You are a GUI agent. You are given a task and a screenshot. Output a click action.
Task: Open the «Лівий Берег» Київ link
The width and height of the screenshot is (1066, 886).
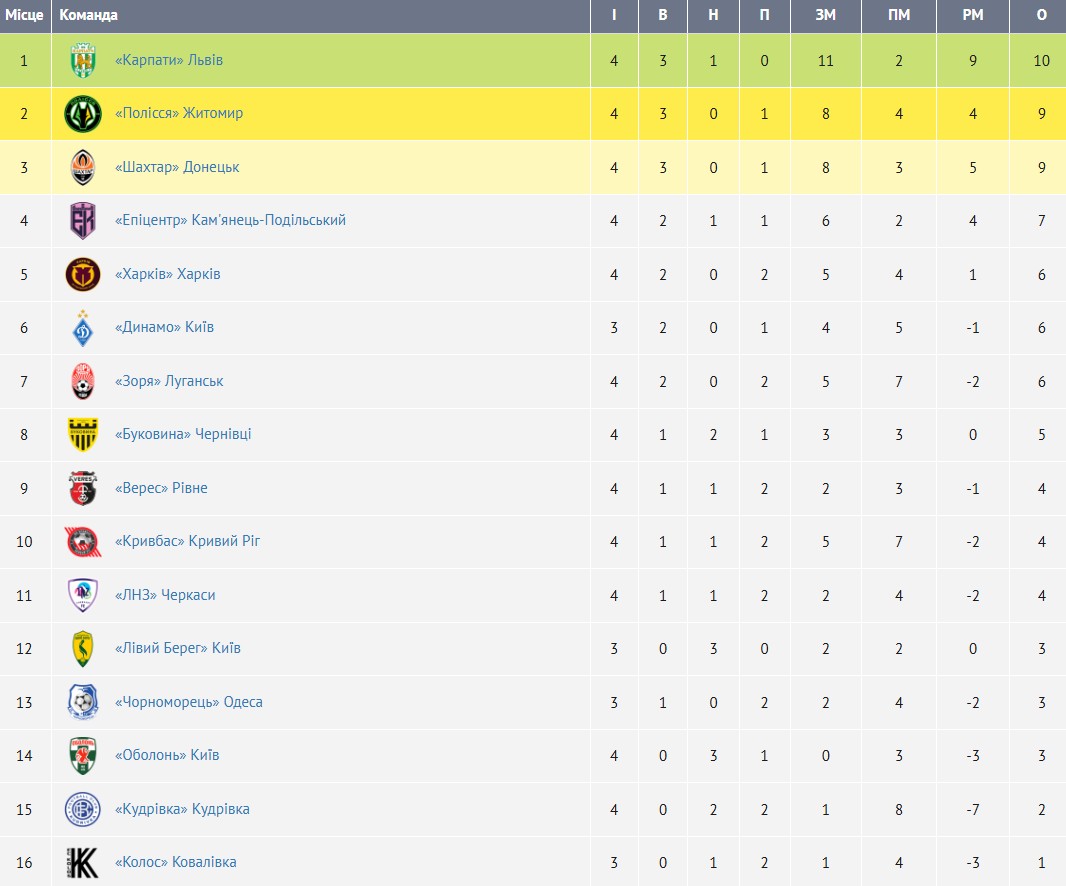(x=177, y=648)
